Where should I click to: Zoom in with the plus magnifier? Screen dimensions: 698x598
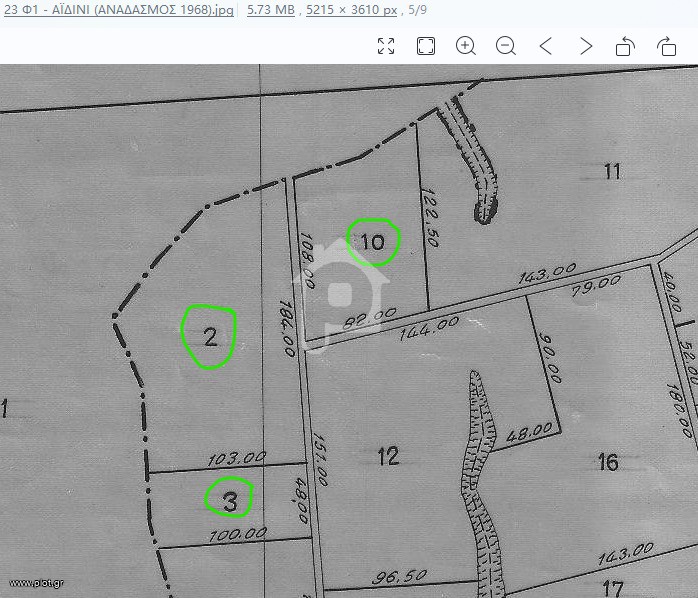pos(466,46)
